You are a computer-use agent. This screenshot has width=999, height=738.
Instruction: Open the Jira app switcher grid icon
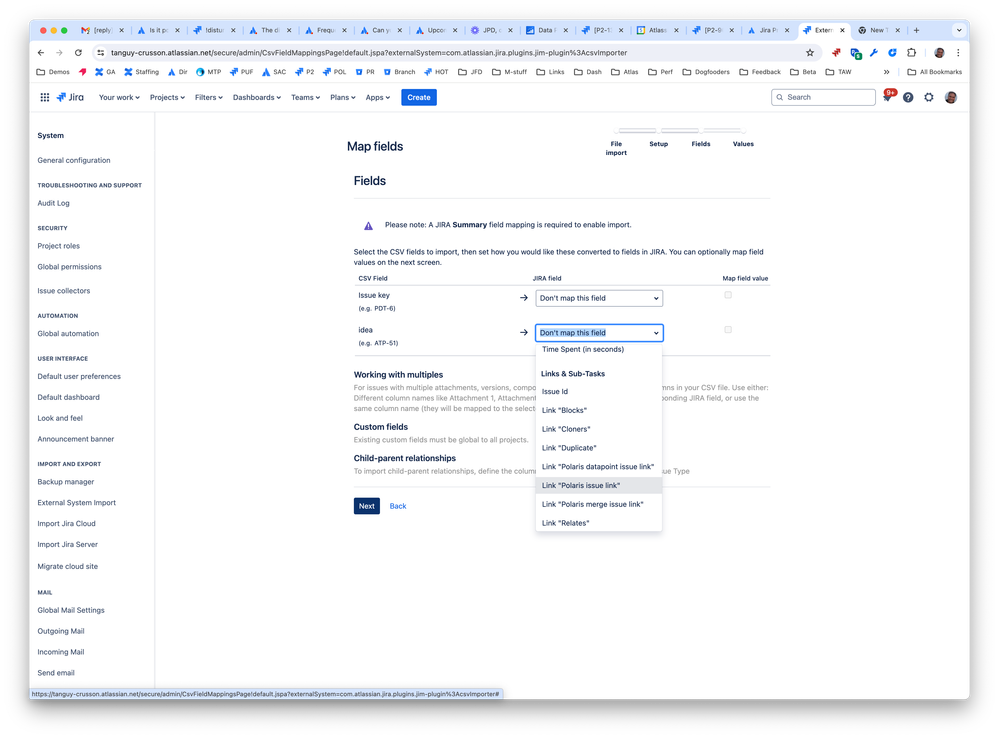coord(45,98)
